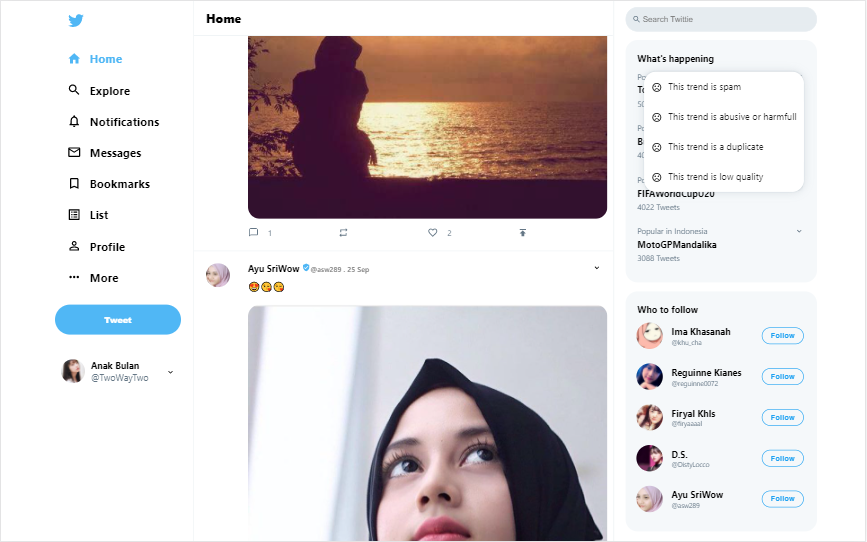
Task: Follow D.S.
Action: (x=782, y=458)
